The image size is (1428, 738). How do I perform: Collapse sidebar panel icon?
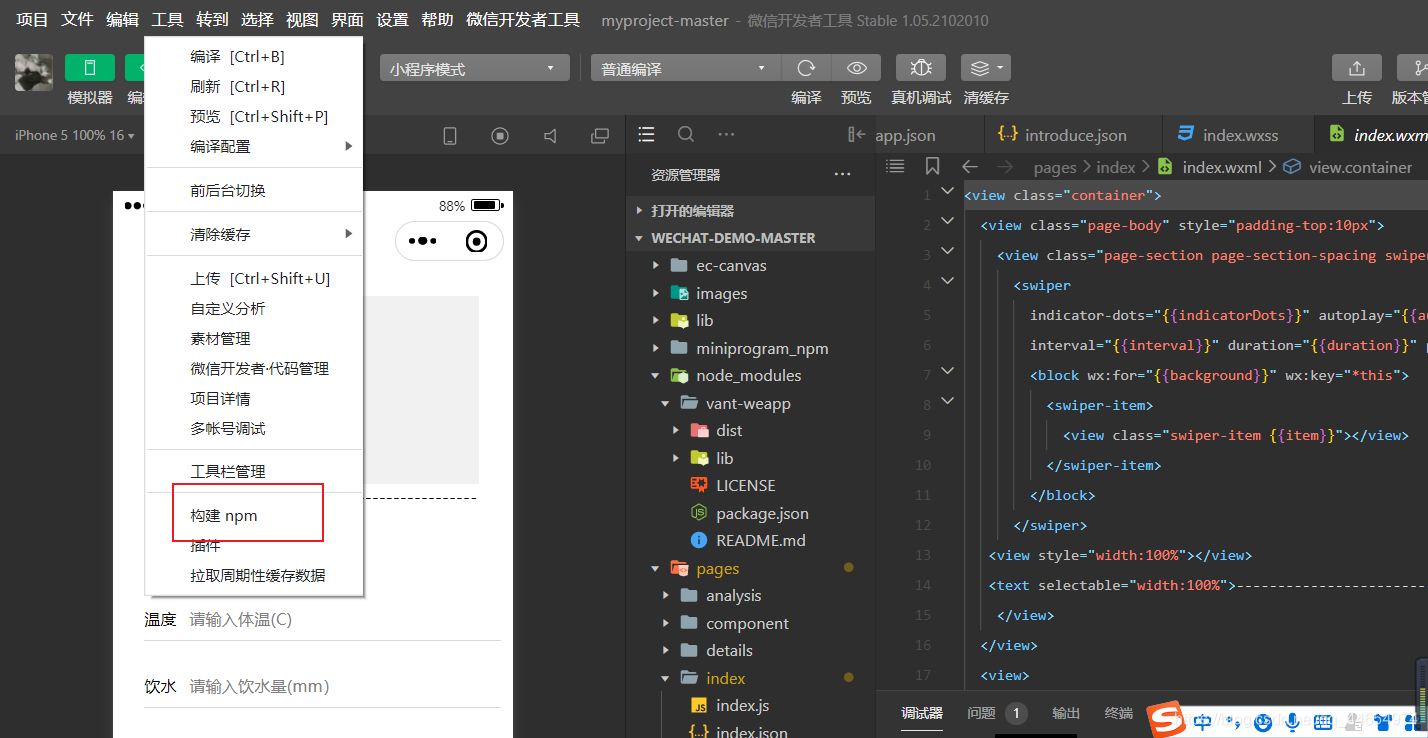[x=856, y=134]
